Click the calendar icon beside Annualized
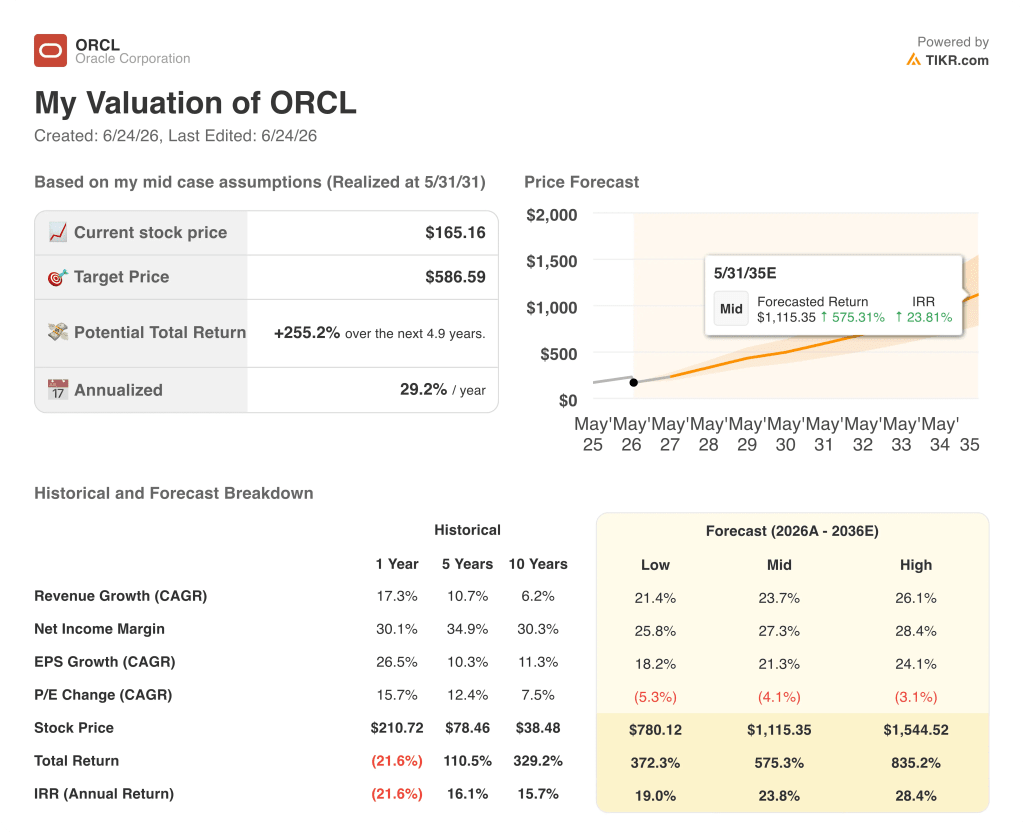Image resolution: width=1024 pixels, height=834 pixels. point(57,390)
